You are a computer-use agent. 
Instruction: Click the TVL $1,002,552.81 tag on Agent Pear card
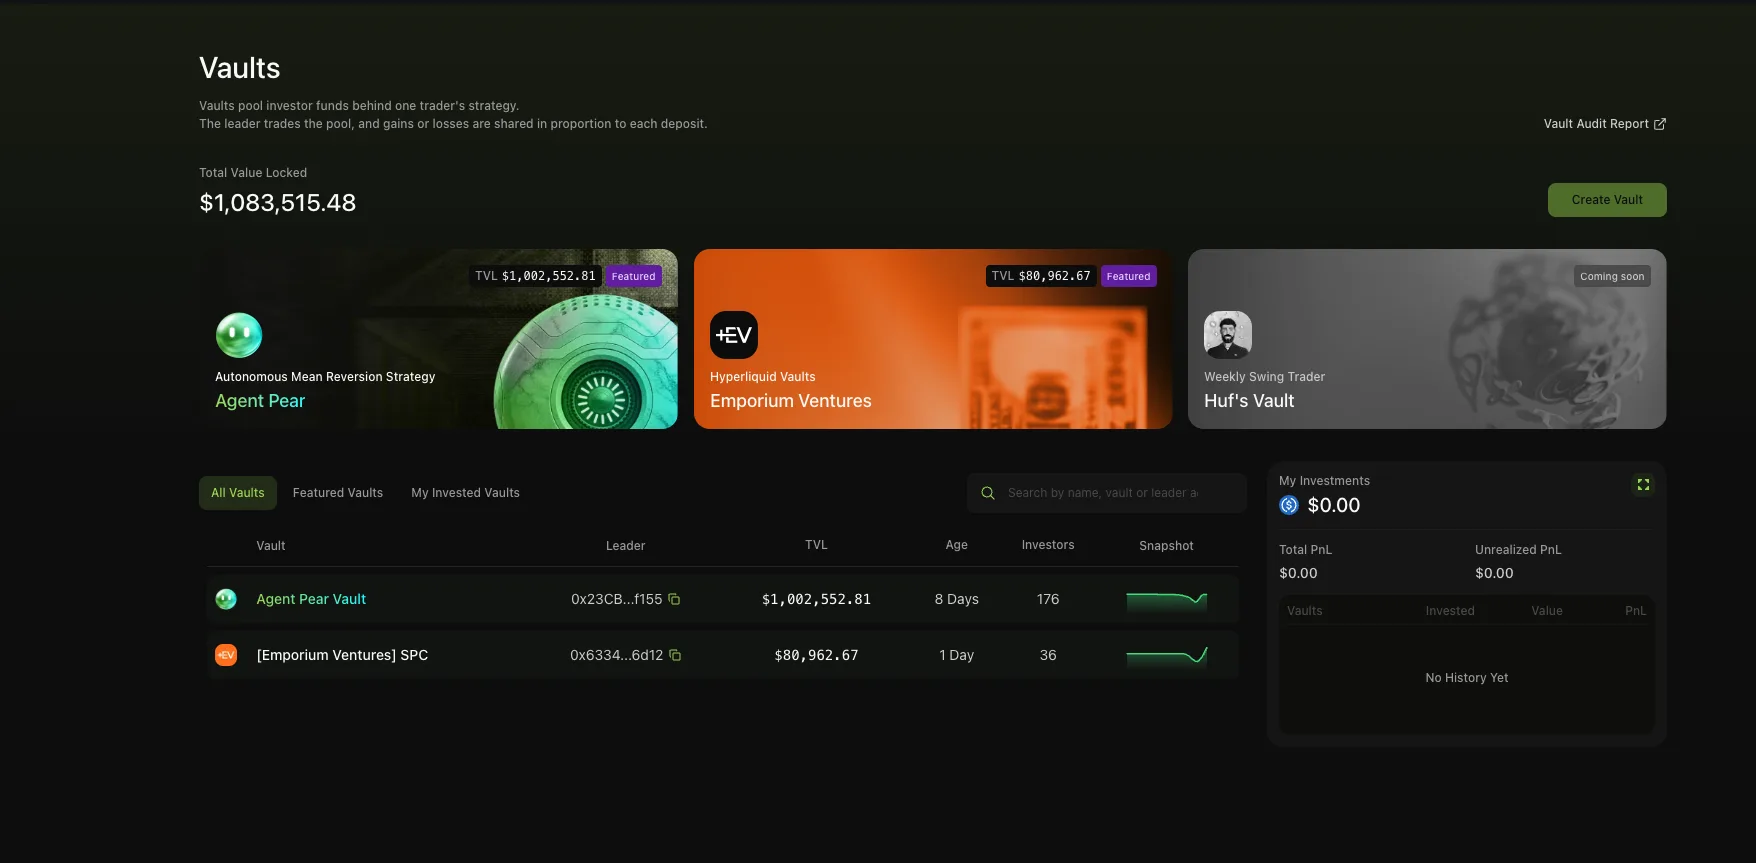click(x=535, y=276)
